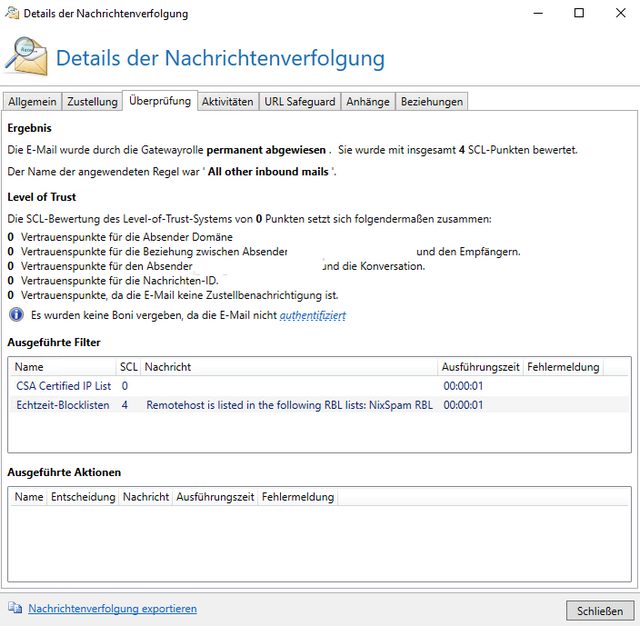Image resolution: width=640 pixels, height=626 pixels.
Task: Click the Ausgeführte Filter heading
Action: [x=54, y=342]
